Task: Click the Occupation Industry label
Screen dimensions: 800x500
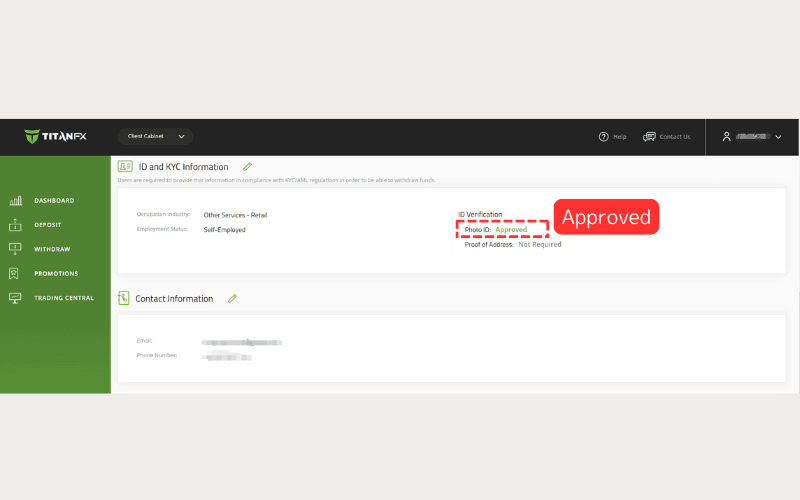Action: coord(163,214)
